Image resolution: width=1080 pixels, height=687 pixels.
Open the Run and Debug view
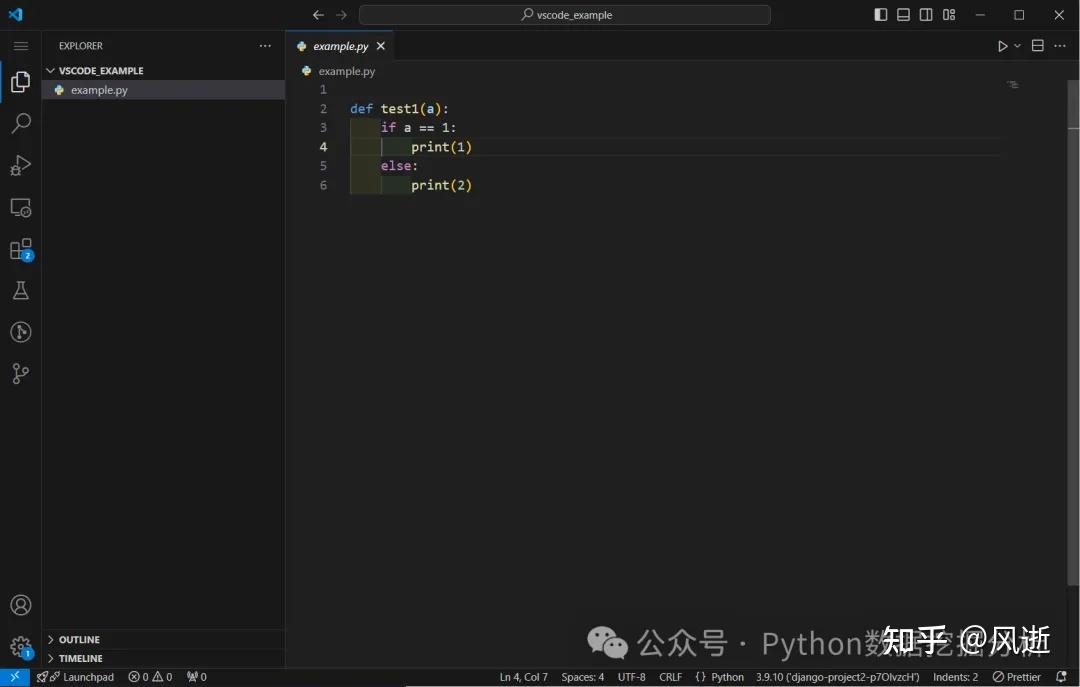pos(20,165)
